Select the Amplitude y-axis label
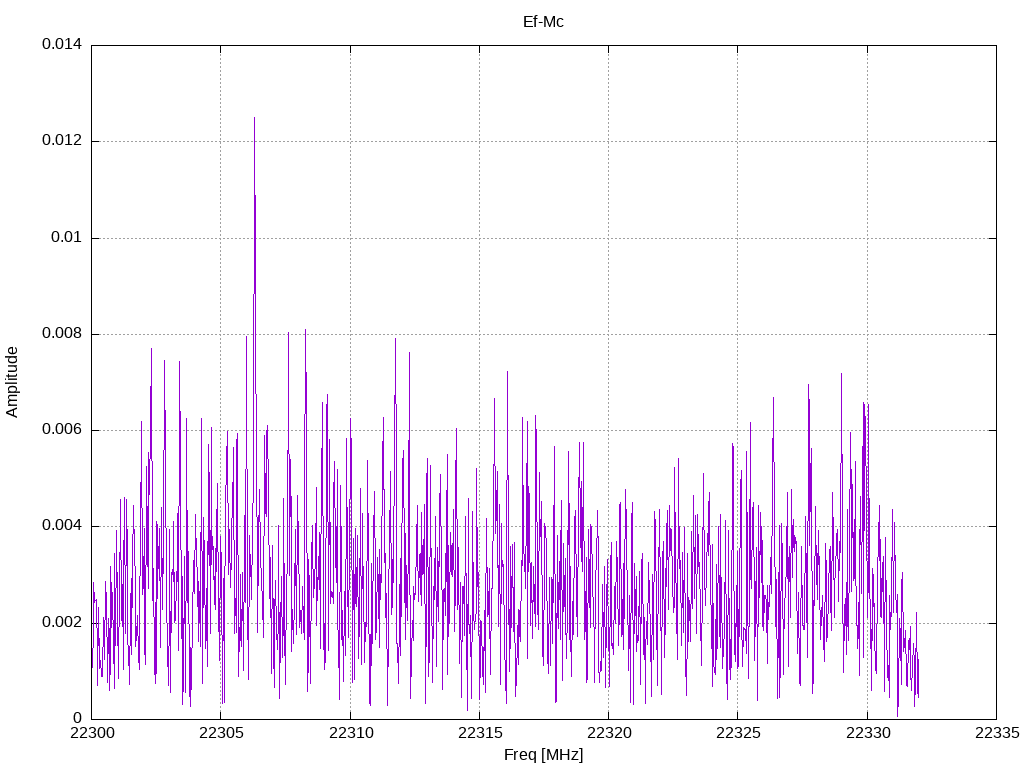 (x=12, y=381)
